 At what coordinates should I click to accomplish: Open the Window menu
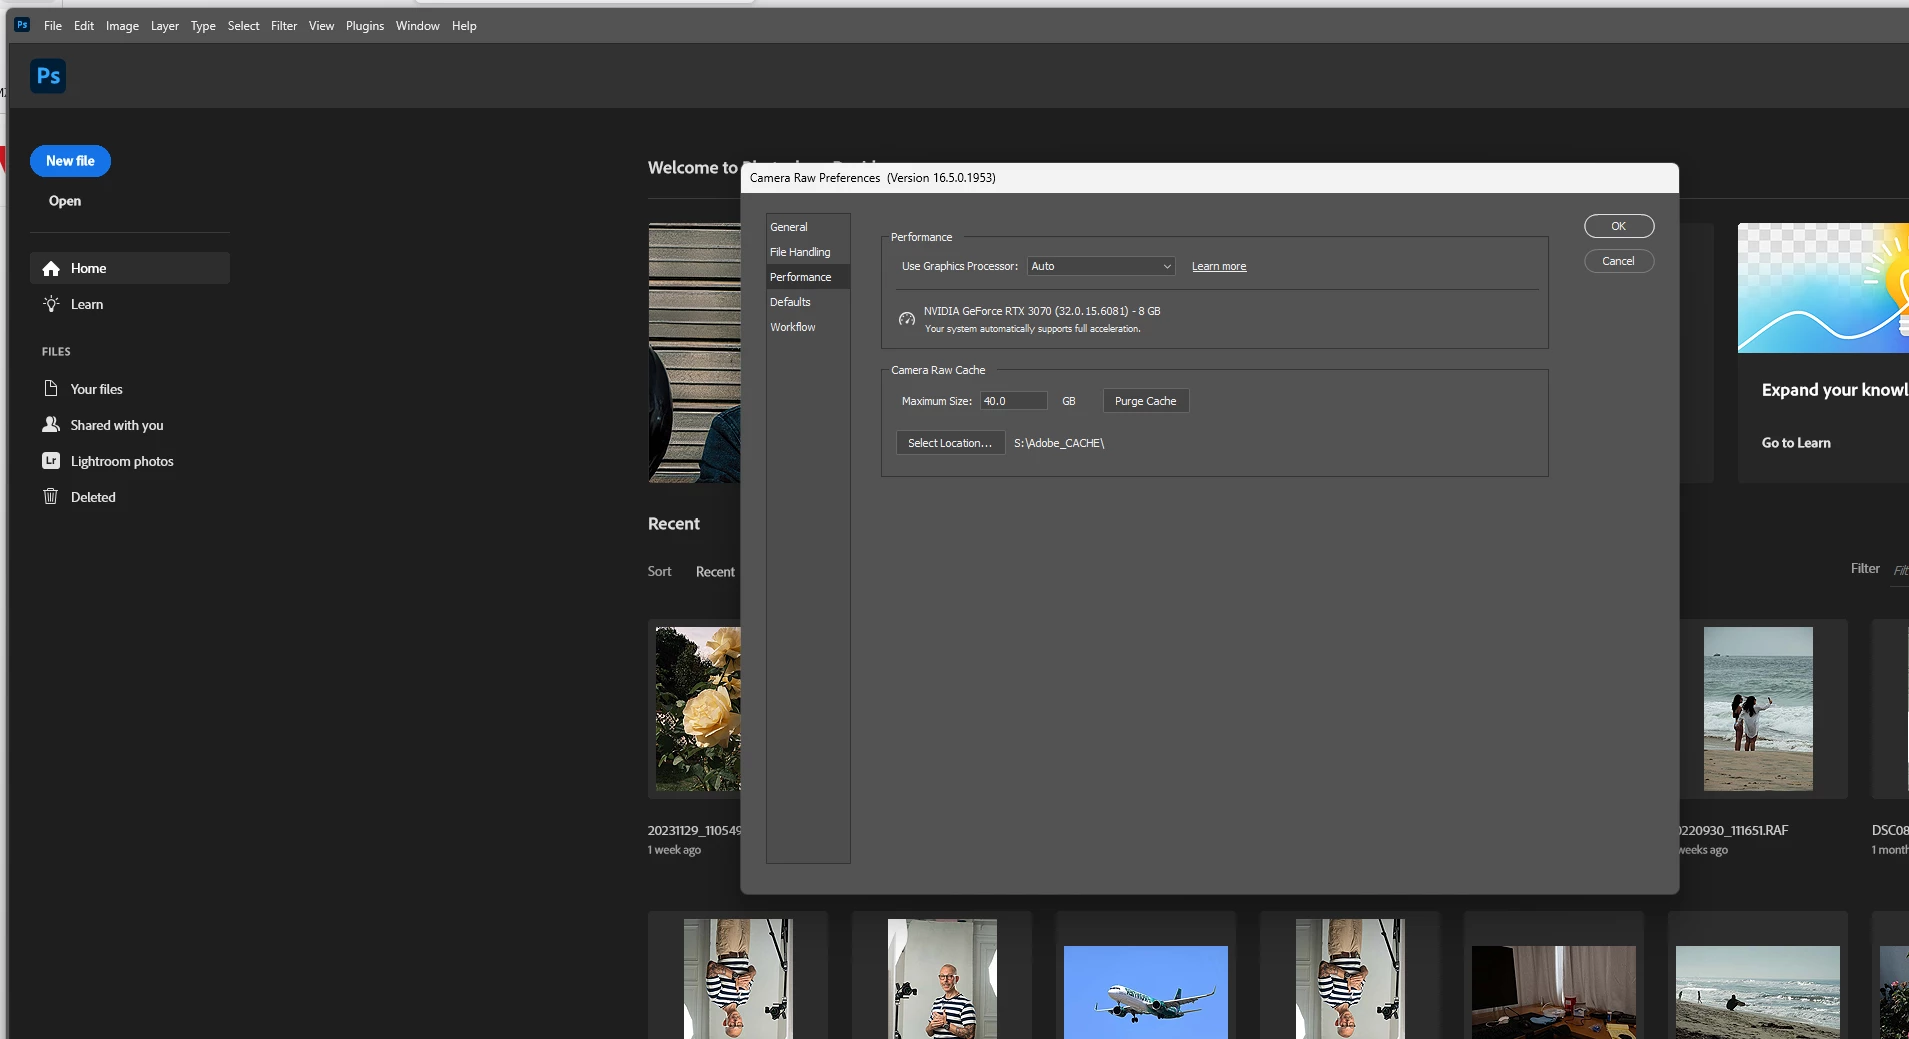417,26
